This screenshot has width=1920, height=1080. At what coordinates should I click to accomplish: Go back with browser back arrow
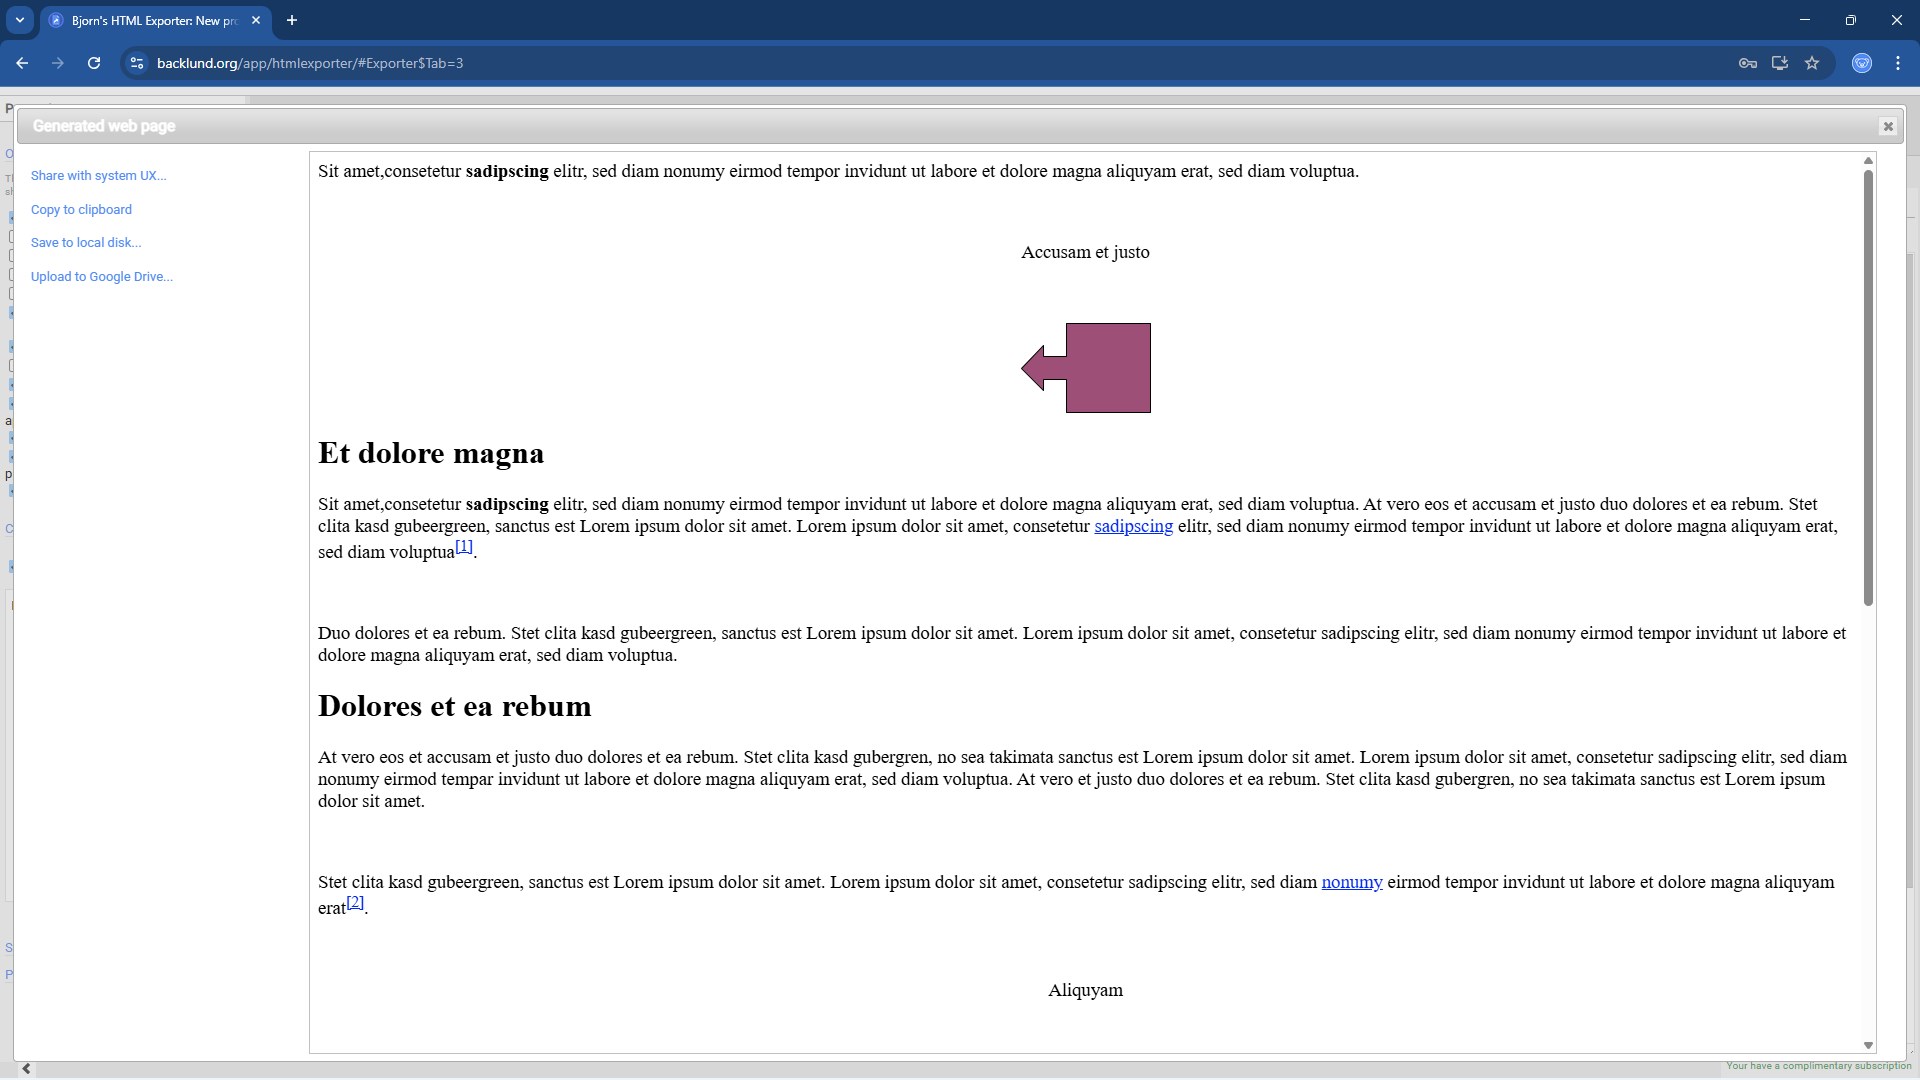(x=22, y=63)
